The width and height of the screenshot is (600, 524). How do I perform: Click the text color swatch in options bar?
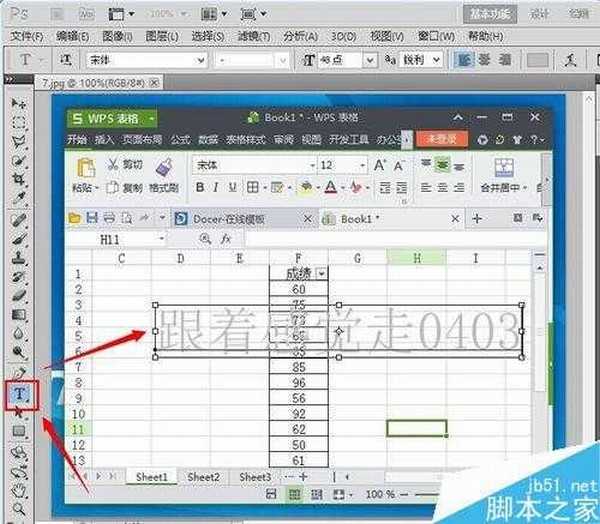click(x=538, y=60)
